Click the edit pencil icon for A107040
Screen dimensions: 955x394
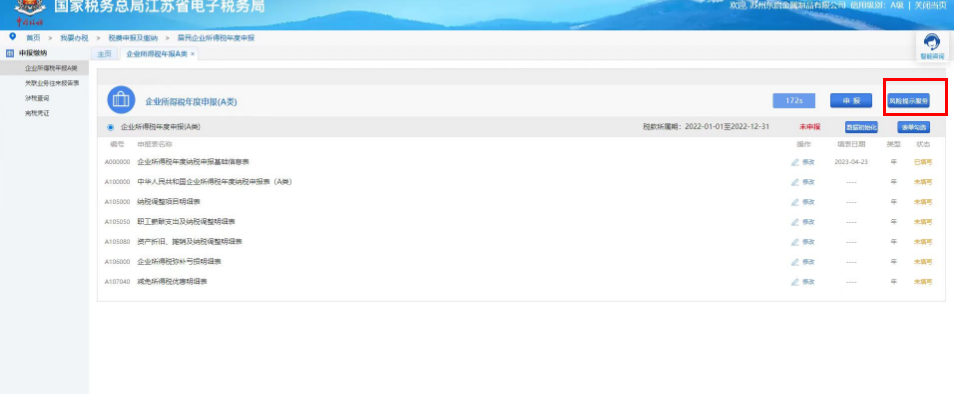coord(795,282)
